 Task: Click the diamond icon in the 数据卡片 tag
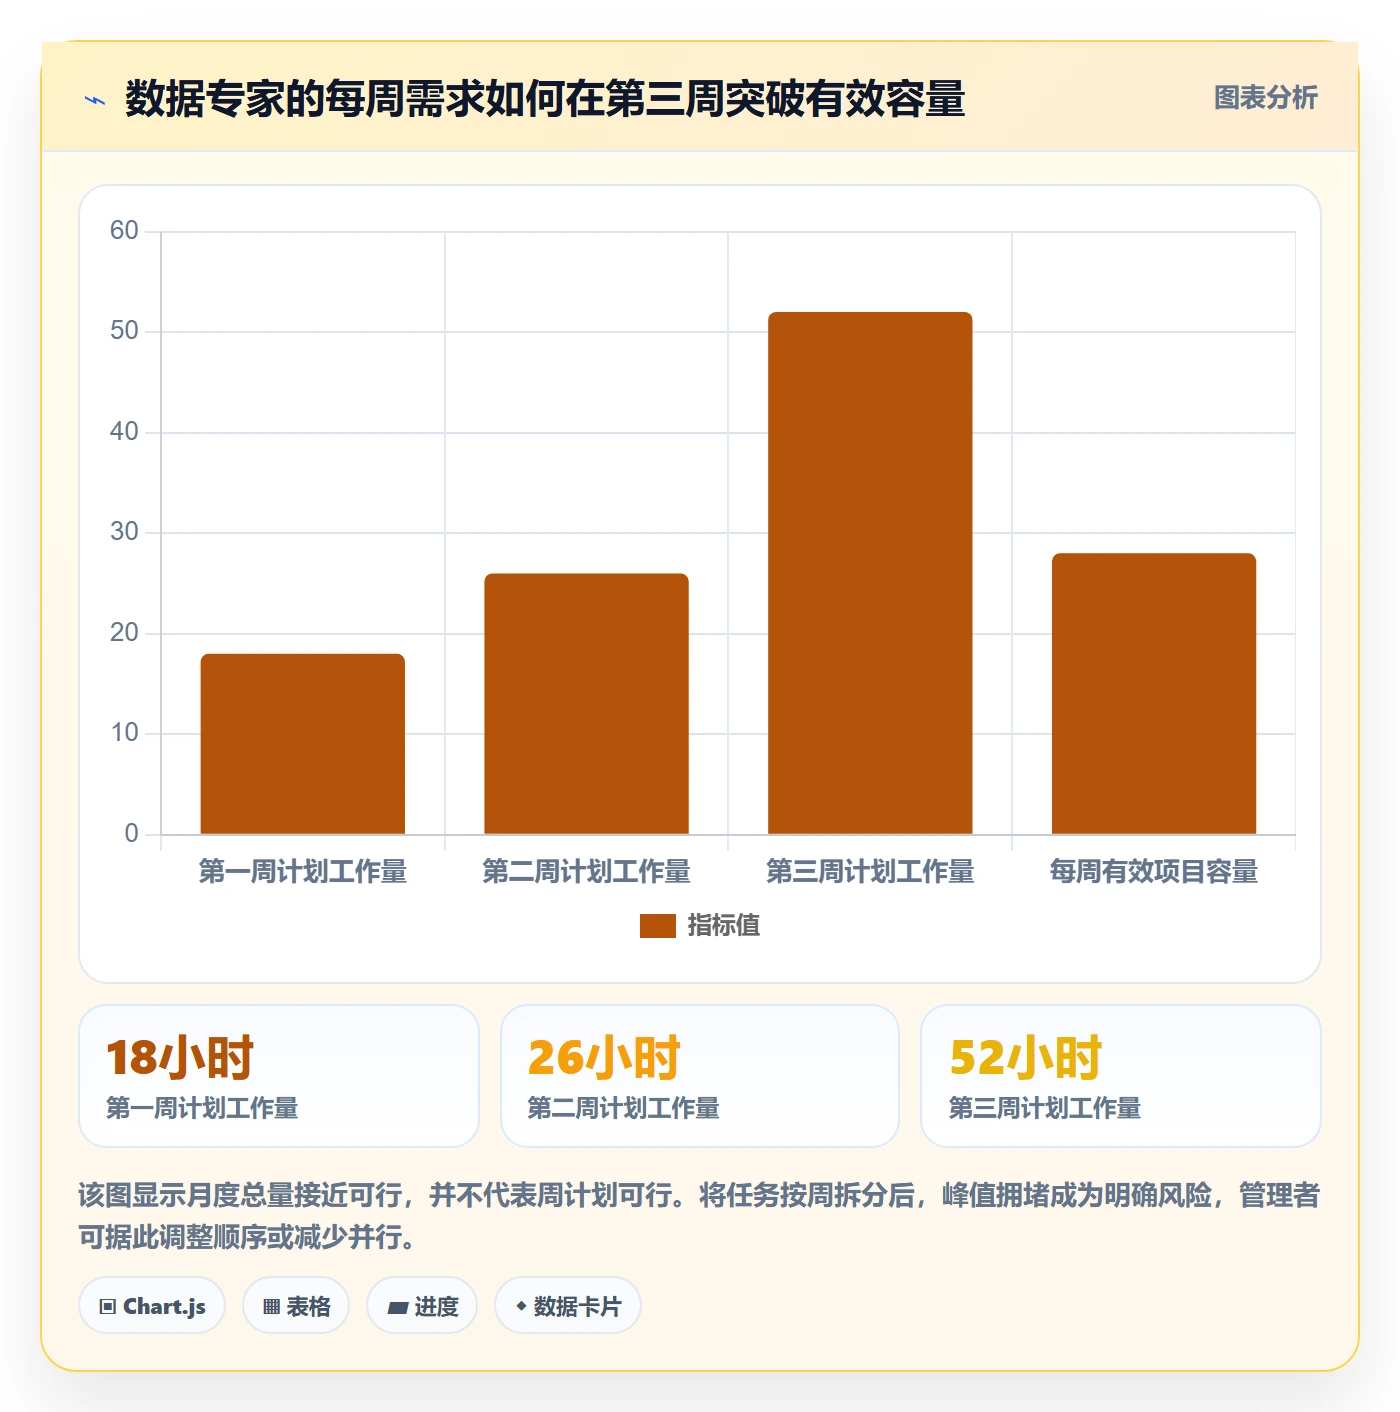pos(521,1306)
